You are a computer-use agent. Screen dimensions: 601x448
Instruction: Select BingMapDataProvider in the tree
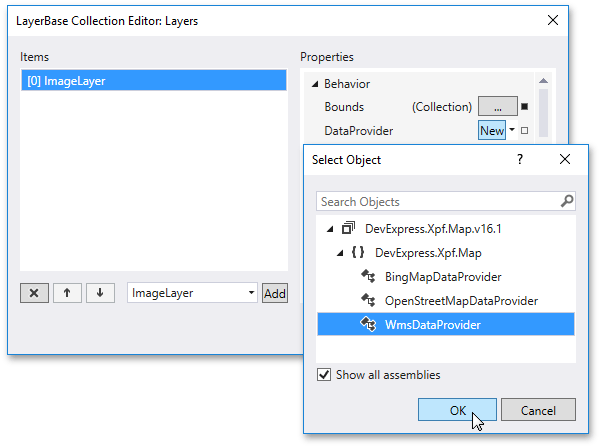tap(443, 277)
